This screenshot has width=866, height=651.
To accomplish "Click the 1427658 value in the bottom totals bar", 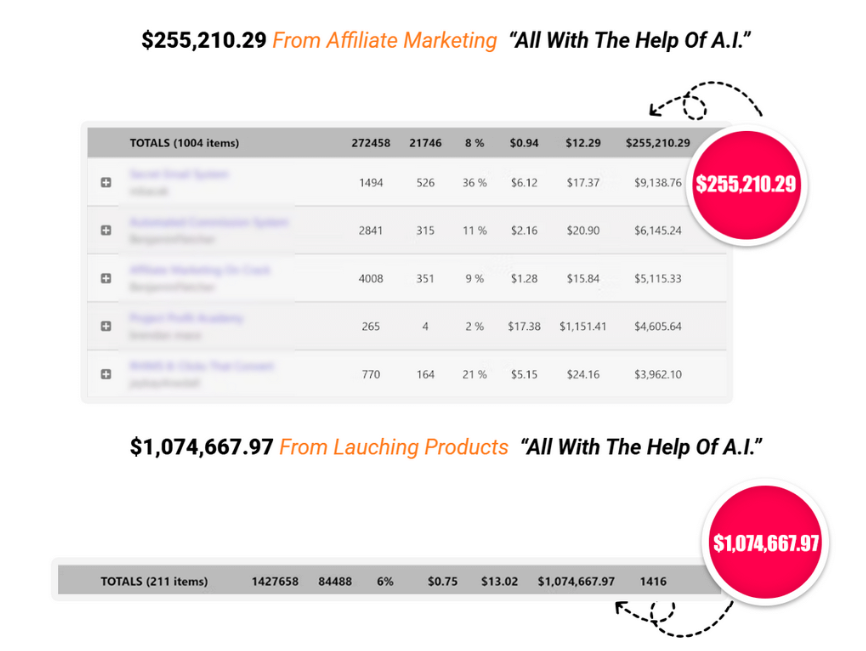I will 275,581.
